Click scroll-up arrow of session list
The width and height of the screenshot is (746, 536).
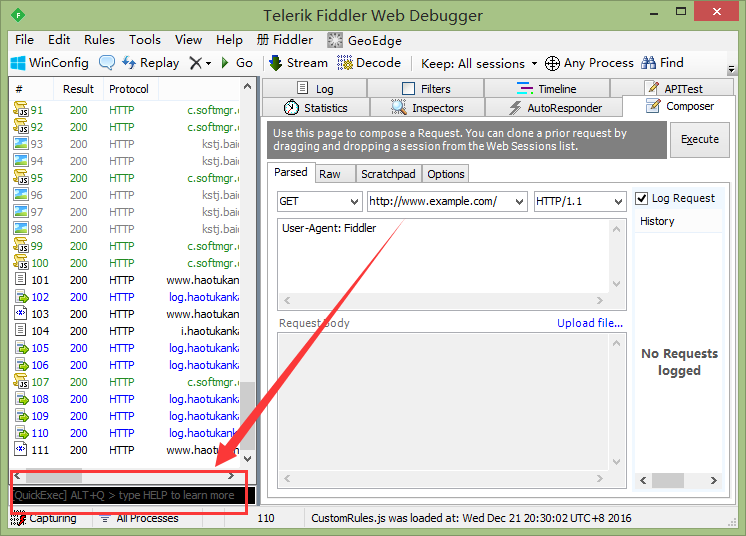pos(247,87)
